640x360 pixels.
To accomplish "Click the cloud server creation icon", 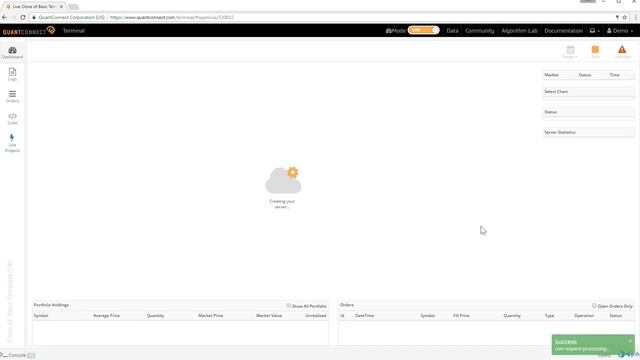I will [283, 180].
